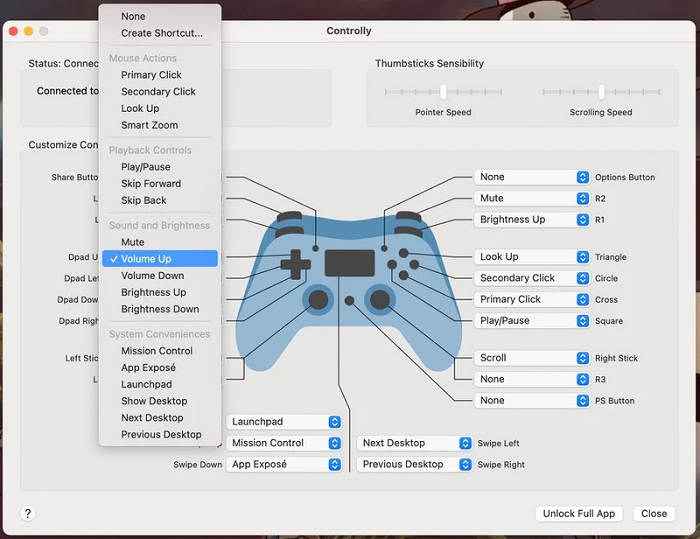Viewport: 700px width, 539px height.
Task: Choose Skip Forward menu item
Action: [160, 184]
